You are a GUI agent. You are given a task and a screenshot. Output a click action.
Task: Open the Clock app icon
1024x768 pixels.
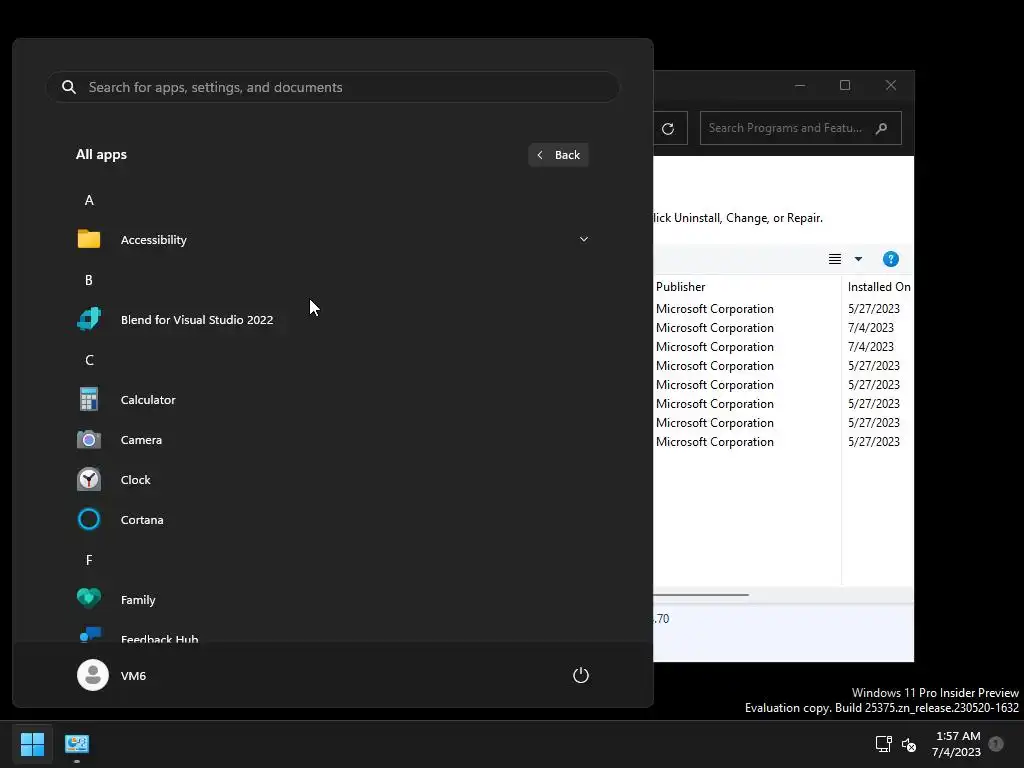pyautogui.click(x=89, y=479)
